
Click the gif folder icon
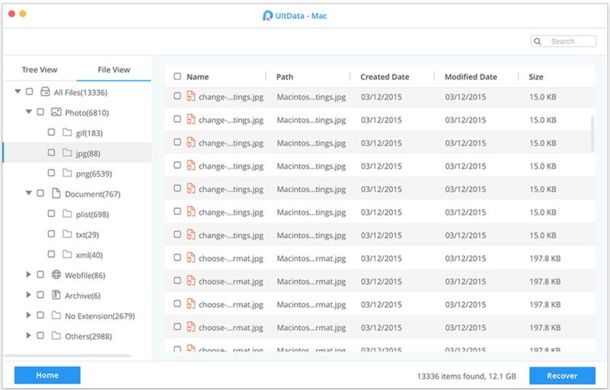click(x=67, y=133)
